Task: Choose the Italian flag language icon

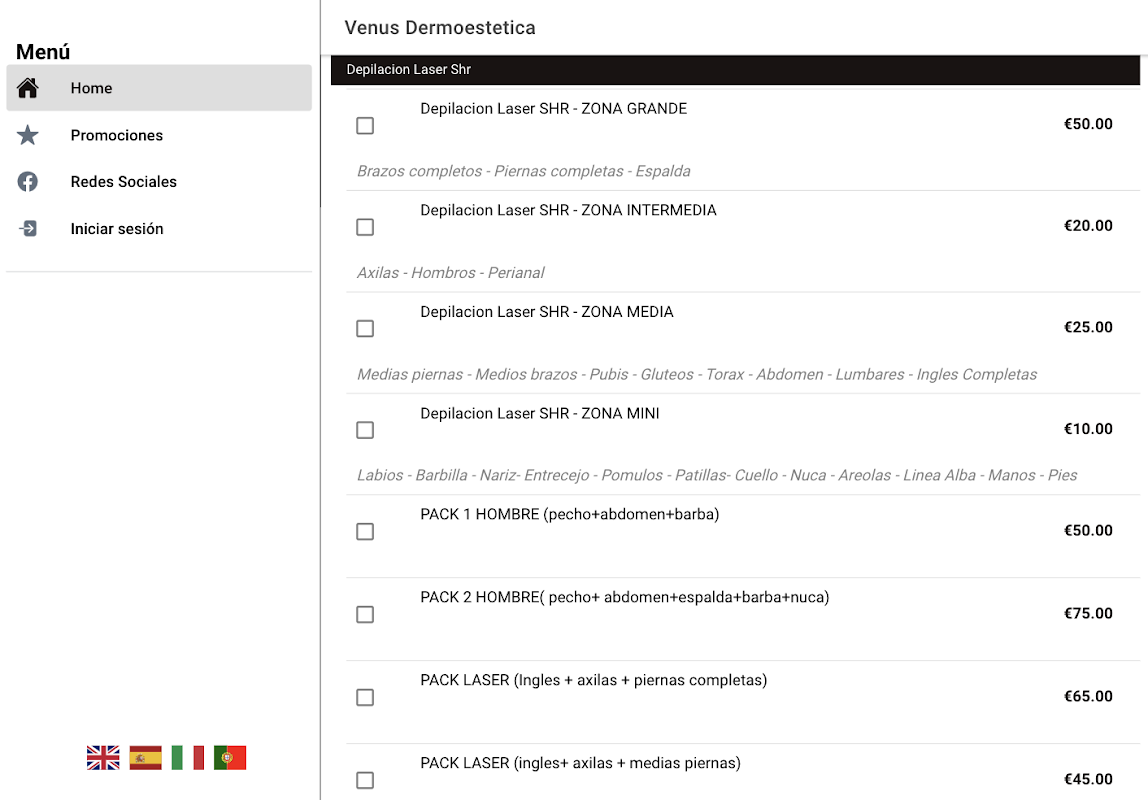Action: tap(188, 758)
